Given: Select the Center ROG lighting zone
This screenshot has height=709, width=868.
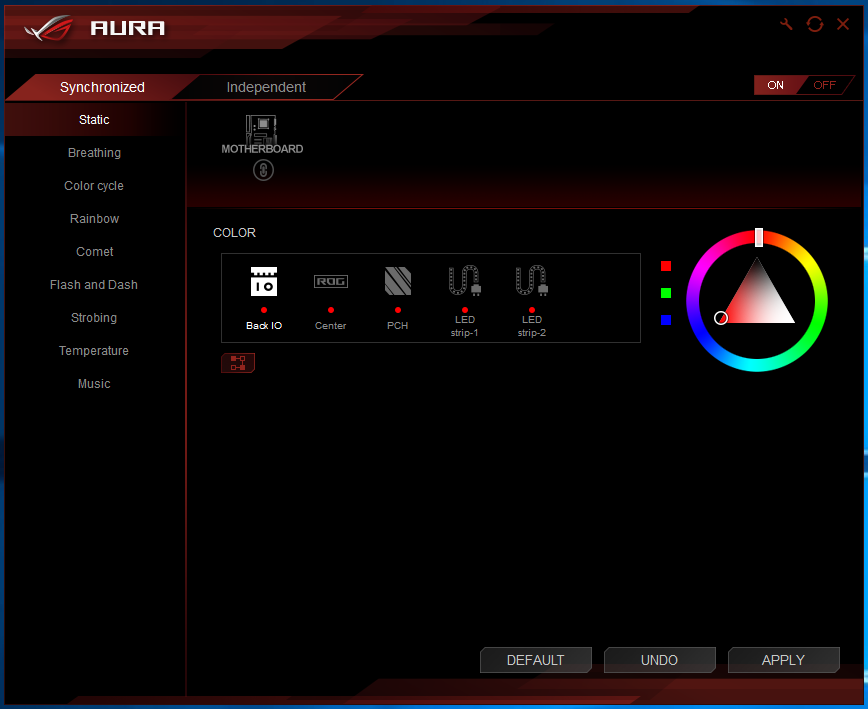Looking at the screenshot, I should pyautogui.click(x=330, y=302).
